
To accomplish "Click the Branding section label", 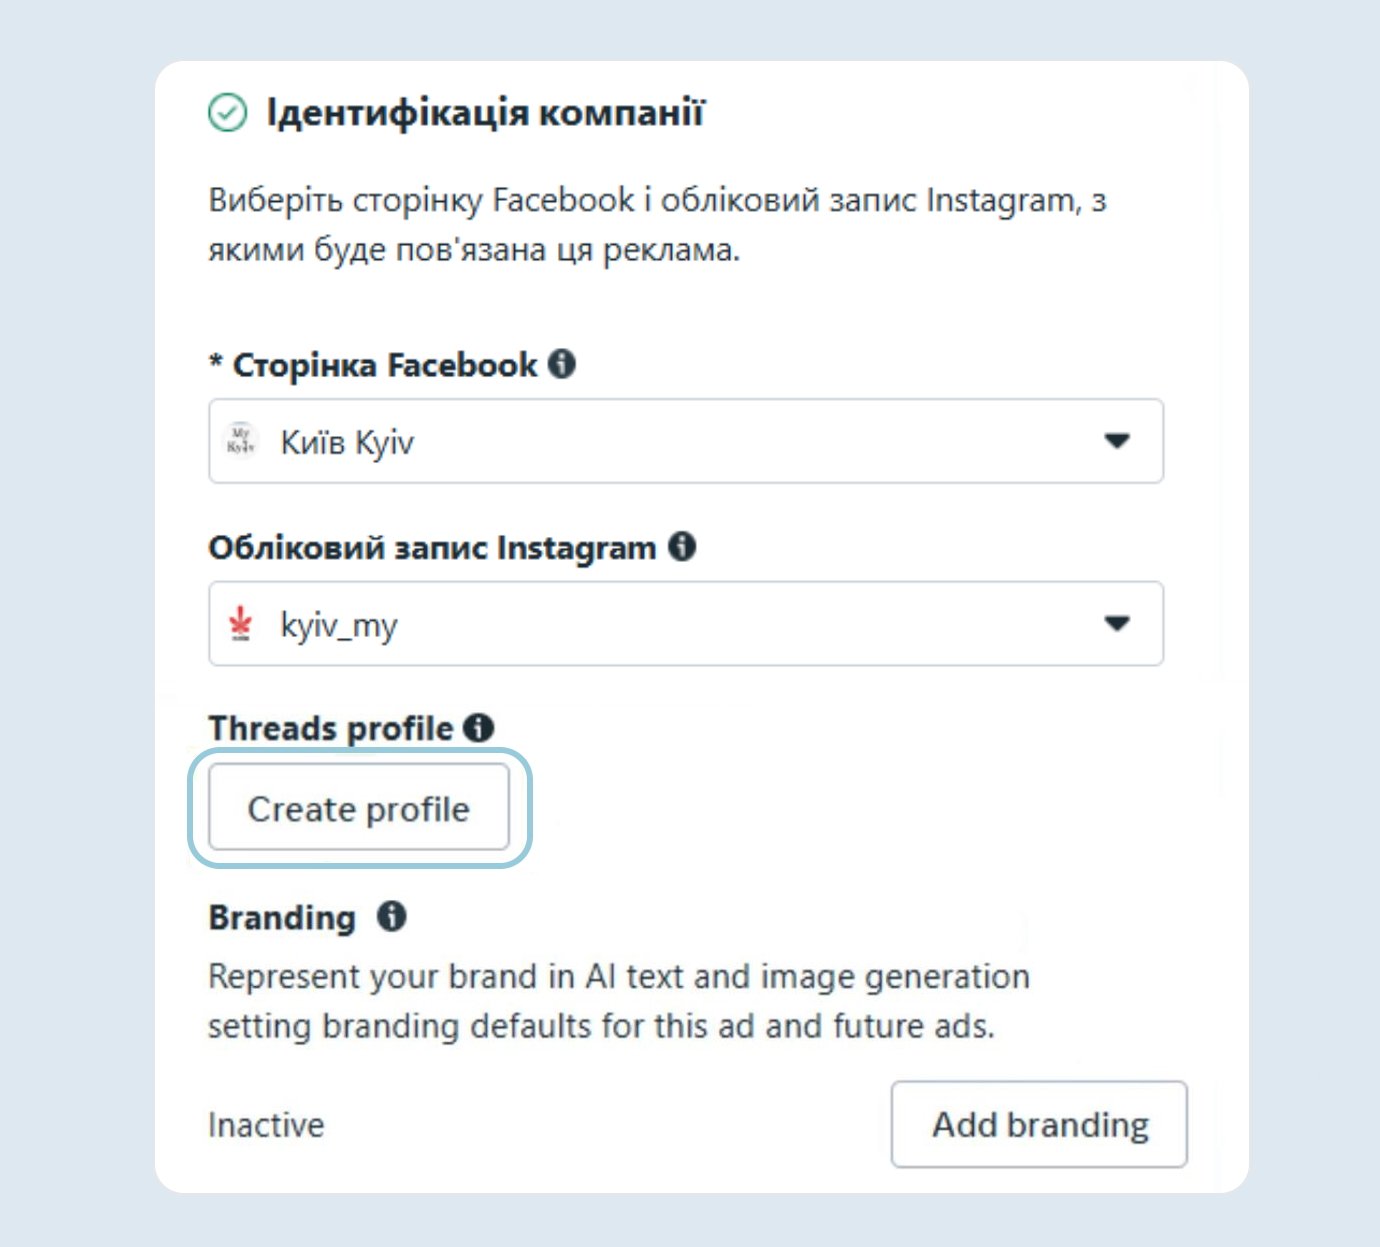I will (x=282, y=917).
